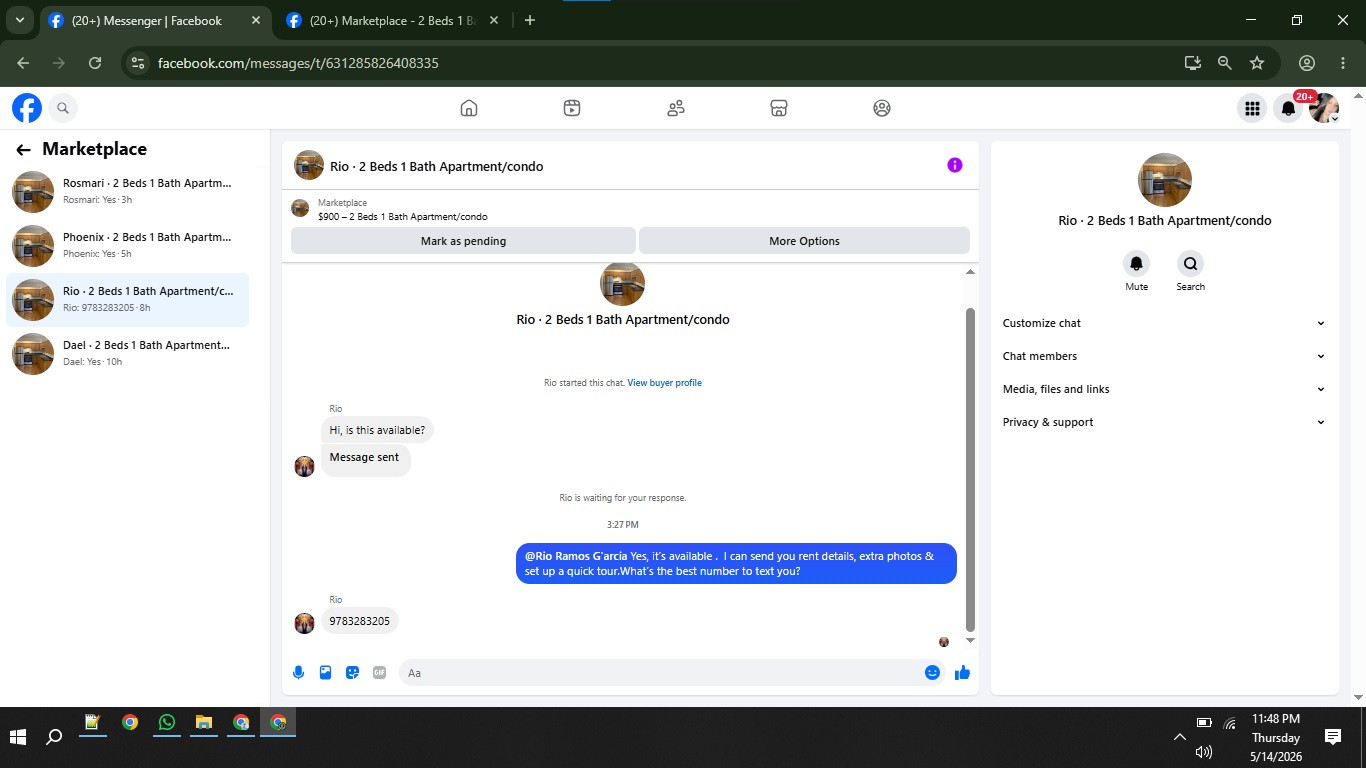Search in conversation with the Search icon

click(x=1190, y=264)
